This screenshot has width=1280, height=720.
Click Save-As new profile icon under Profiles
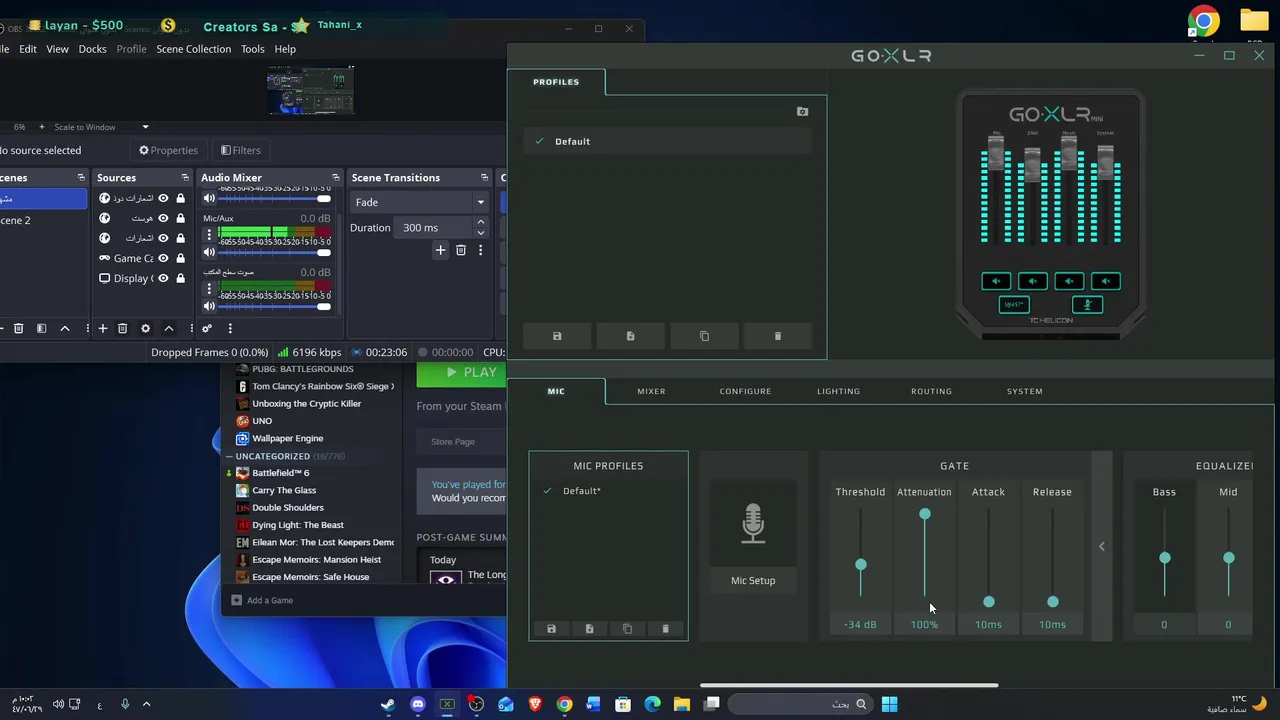pyautogui.click(x=630, y=336)
